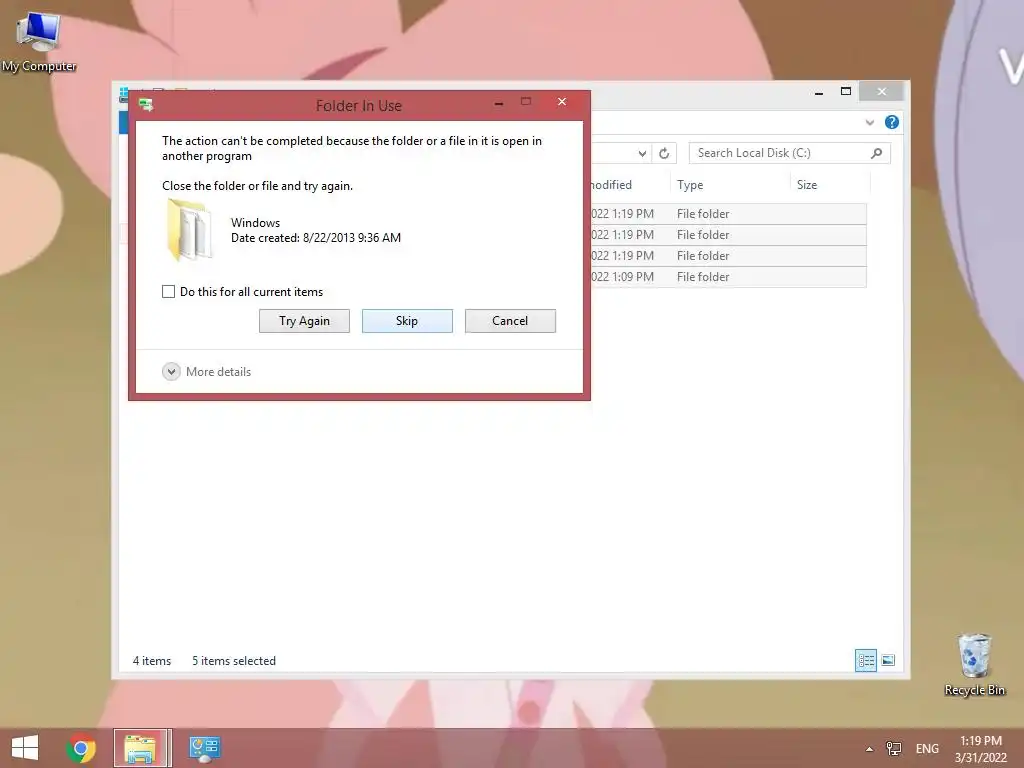Click '5 items selected' in status bar
Screen dimensions: 1024x768
point(234,661)
